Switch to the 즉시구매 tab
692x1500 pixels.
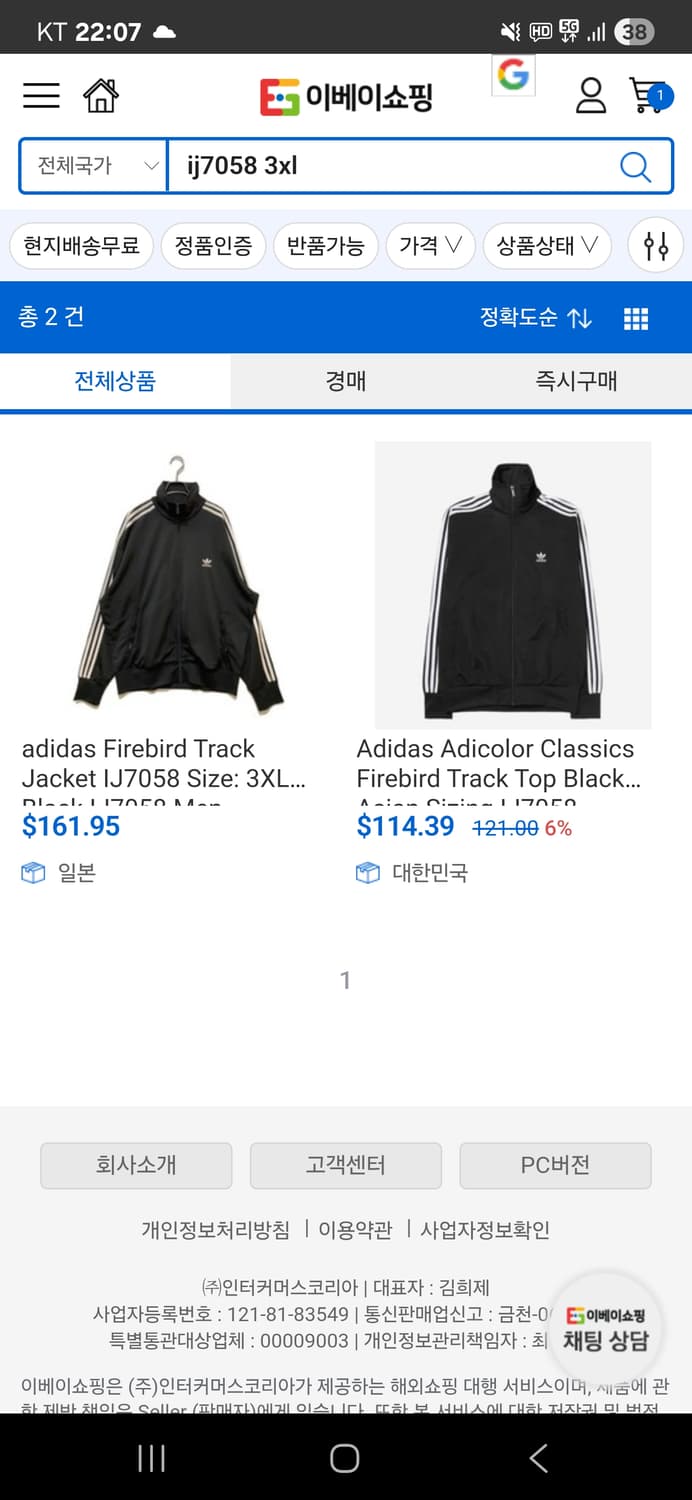[576, 381]
